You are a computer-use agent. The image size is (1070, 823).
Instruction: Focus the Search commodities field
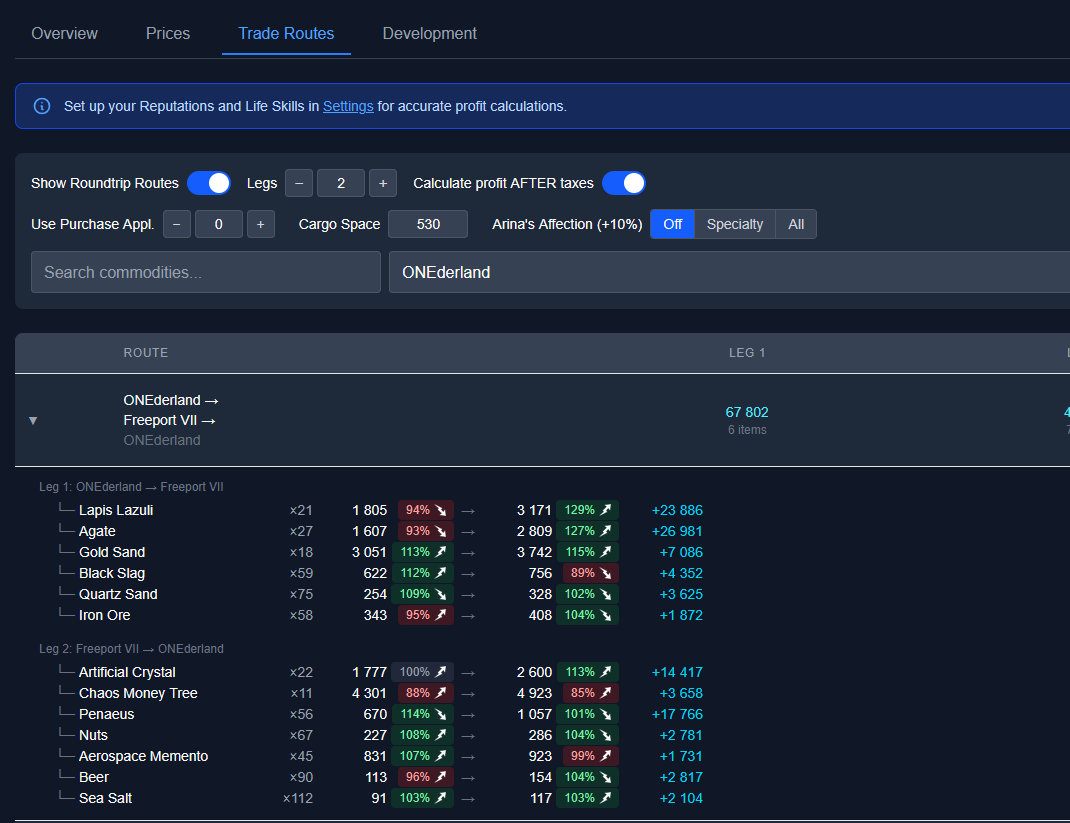click(205, 272)
